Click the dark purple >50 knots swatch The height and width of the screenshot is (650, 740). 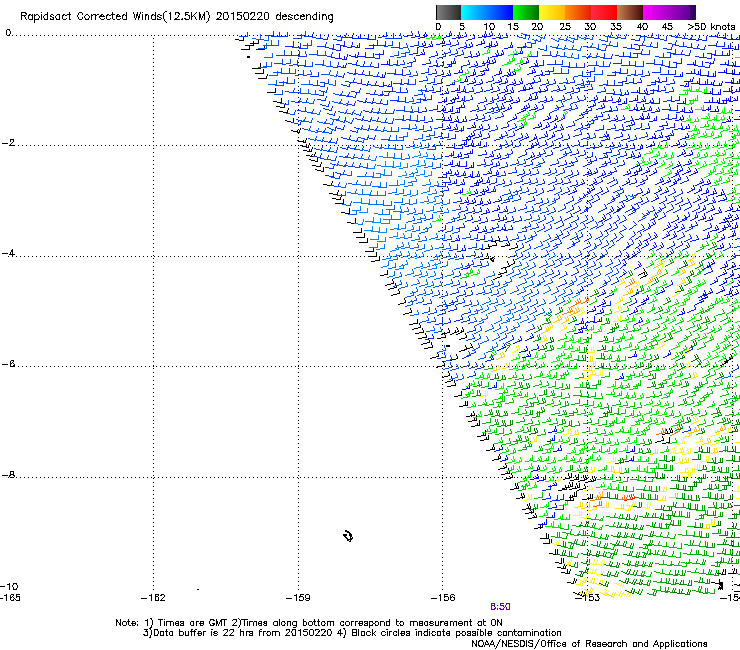tap(692, 12)
